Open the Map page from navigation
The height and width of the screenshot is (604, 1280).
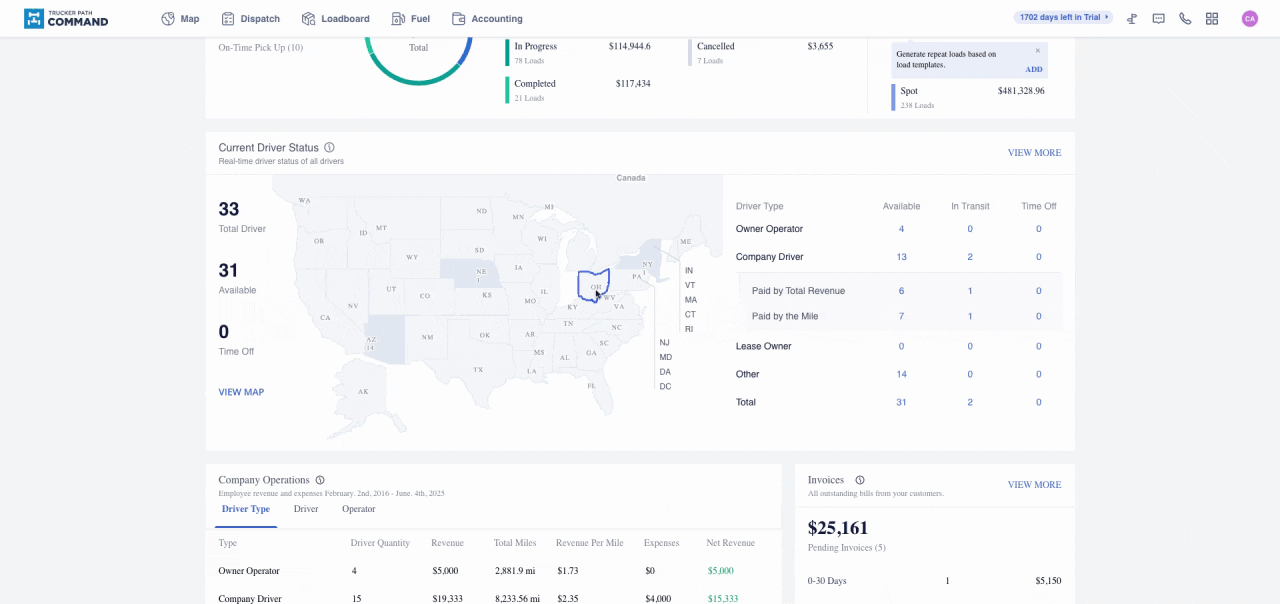(x=180, y=19)
